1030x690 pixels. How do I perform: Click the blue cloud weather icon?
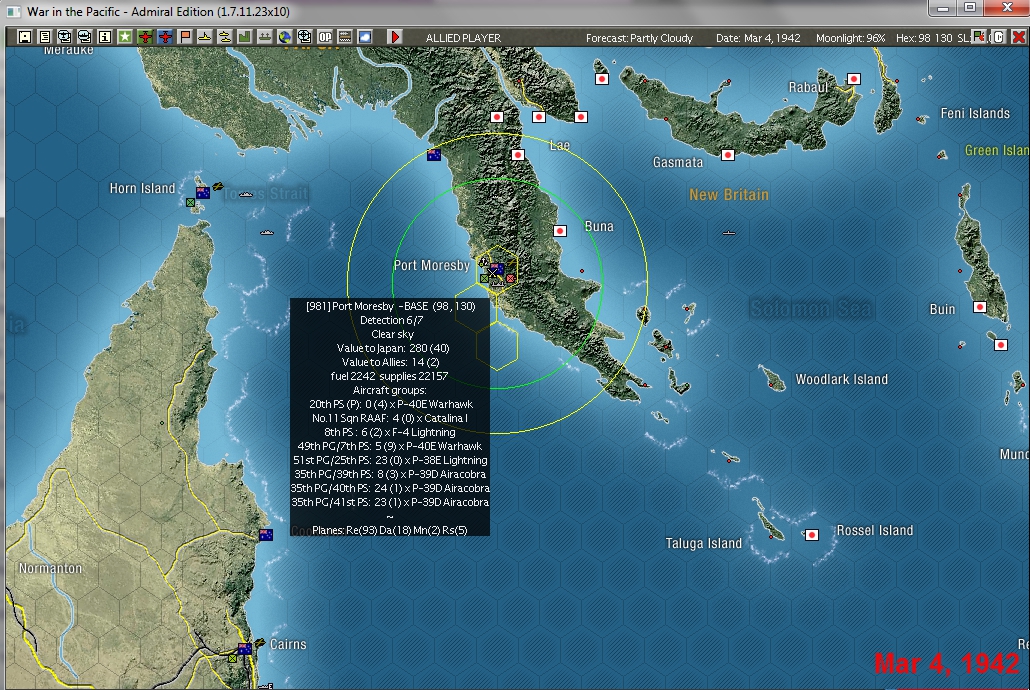click(x=365, y=37)
